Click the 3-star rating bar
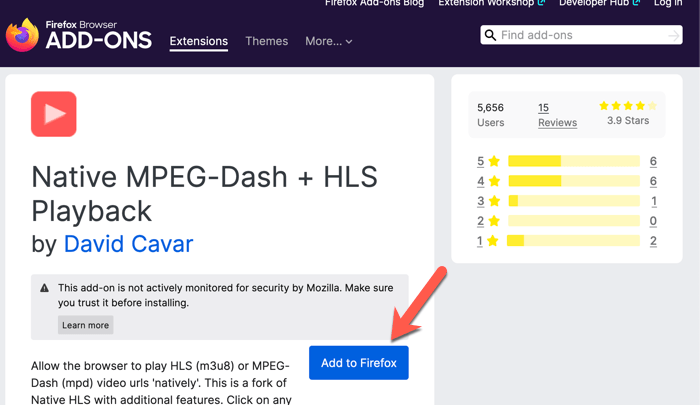Image resolution: width=700 pixels, height=405 pixels. pyautogui.click(x=573, y=201)
